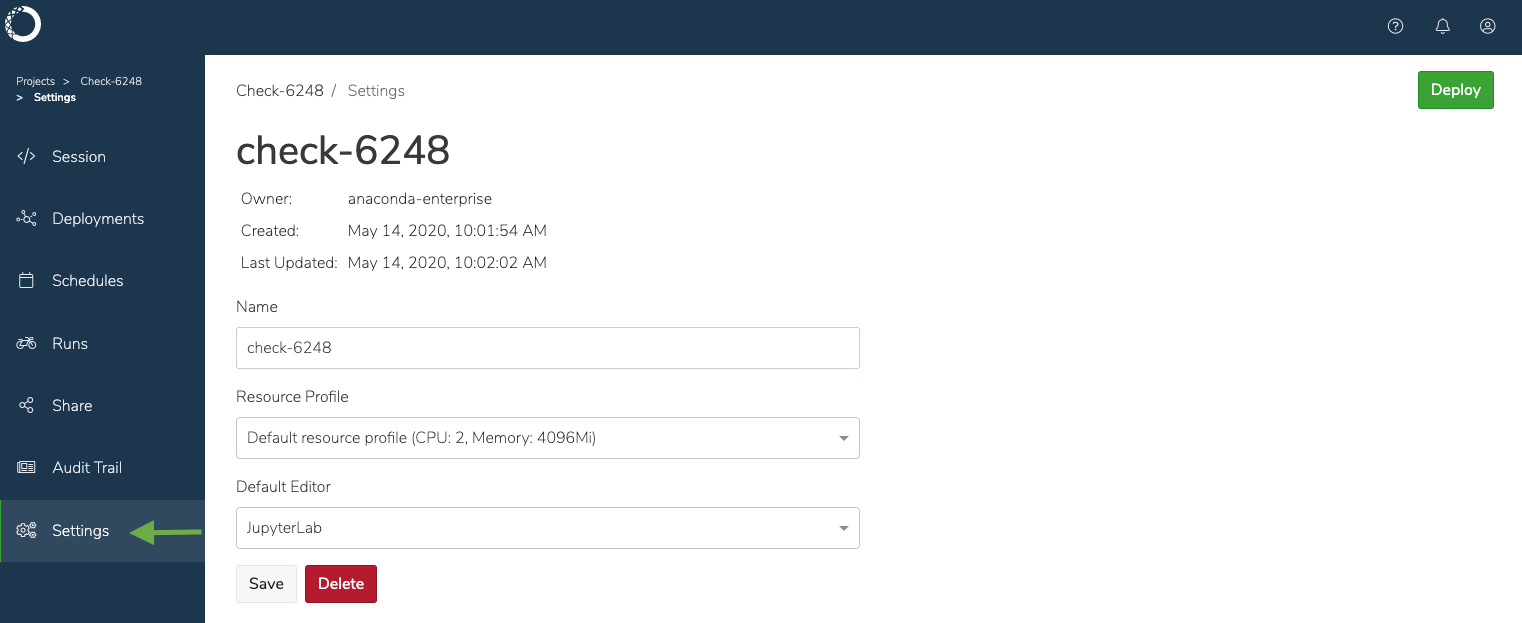Screen dimensions: 1522x623
Task: Open the user account icon
Action: 1488,26
